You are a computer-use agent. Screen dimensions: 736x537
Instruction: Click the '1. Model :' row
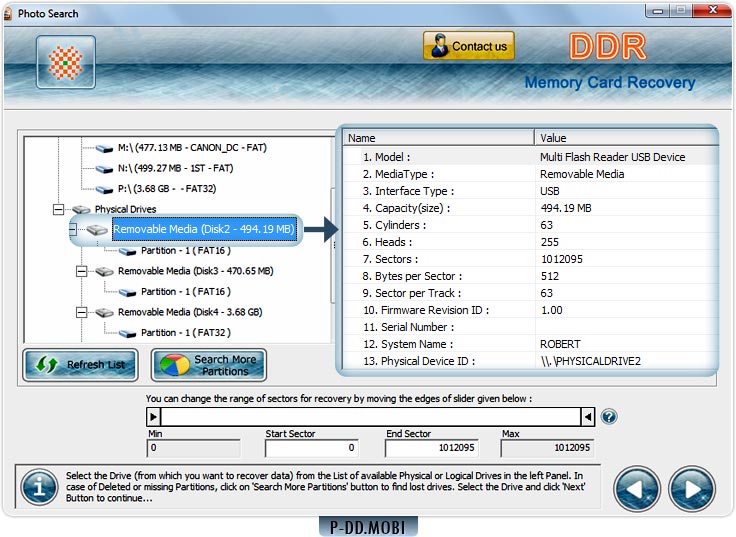pos(530,157)
